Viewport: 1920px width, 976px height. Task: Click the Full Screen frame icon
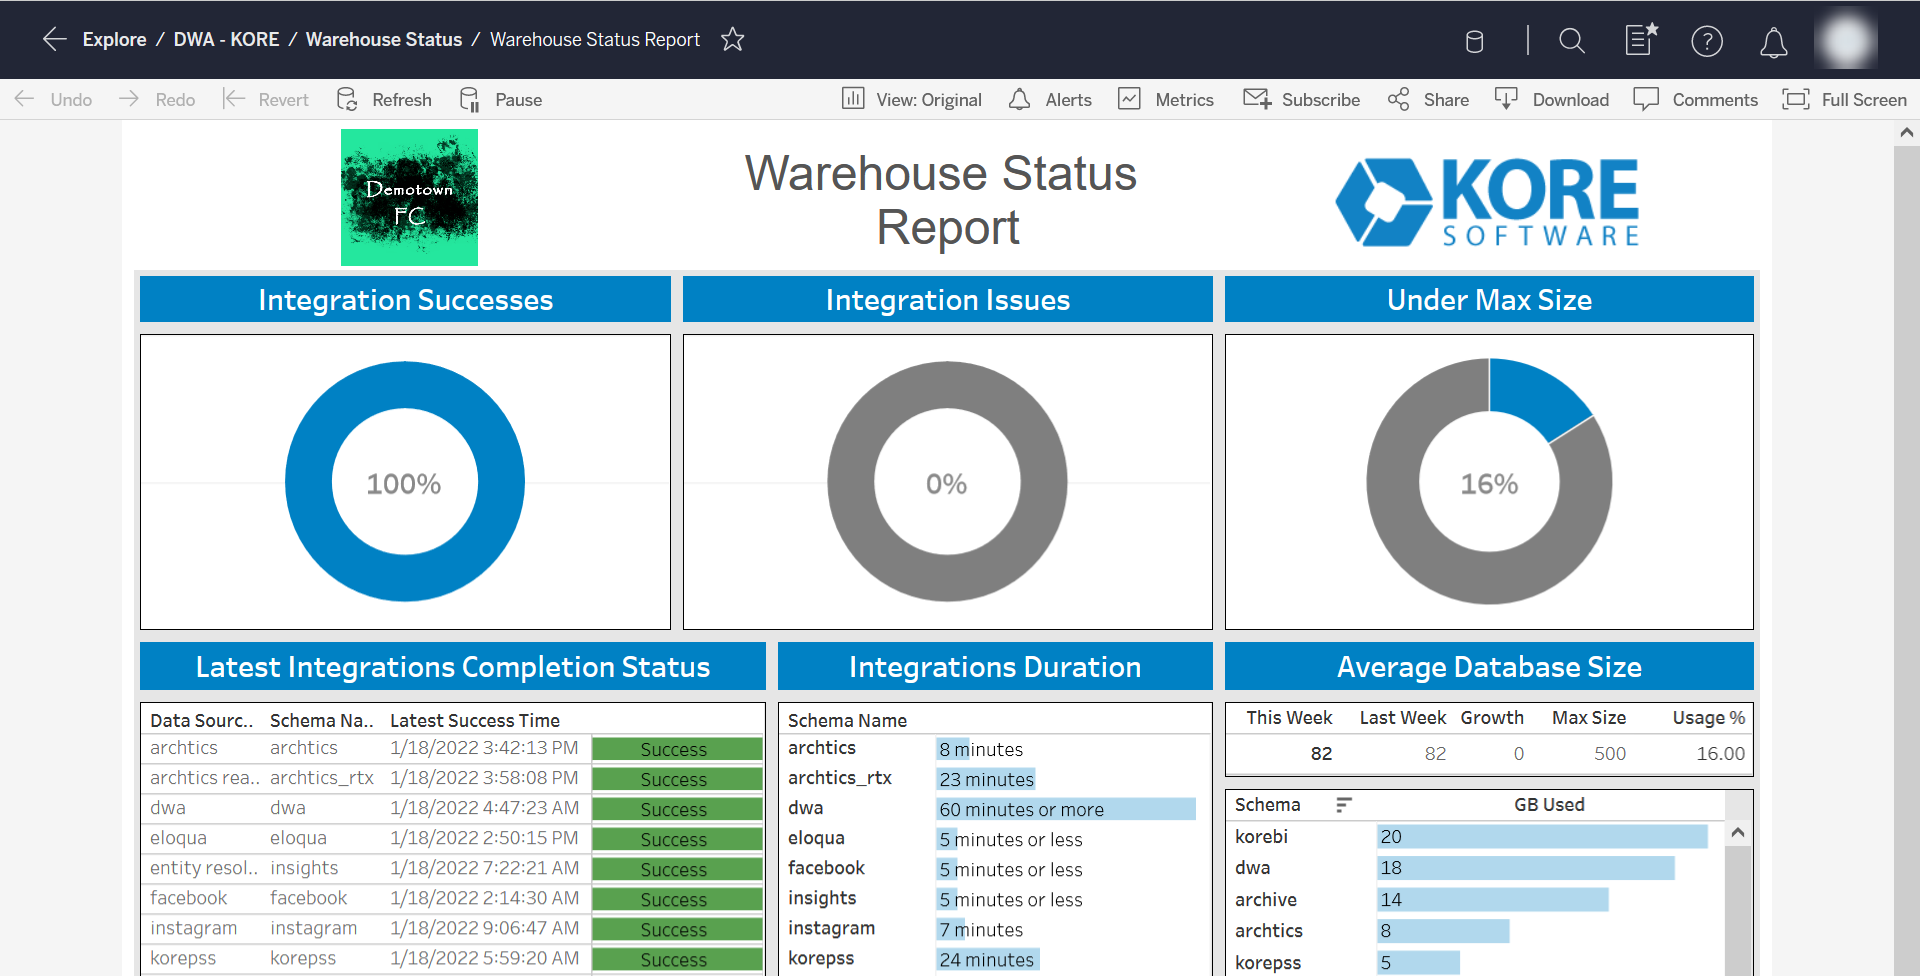point(1796,99)
